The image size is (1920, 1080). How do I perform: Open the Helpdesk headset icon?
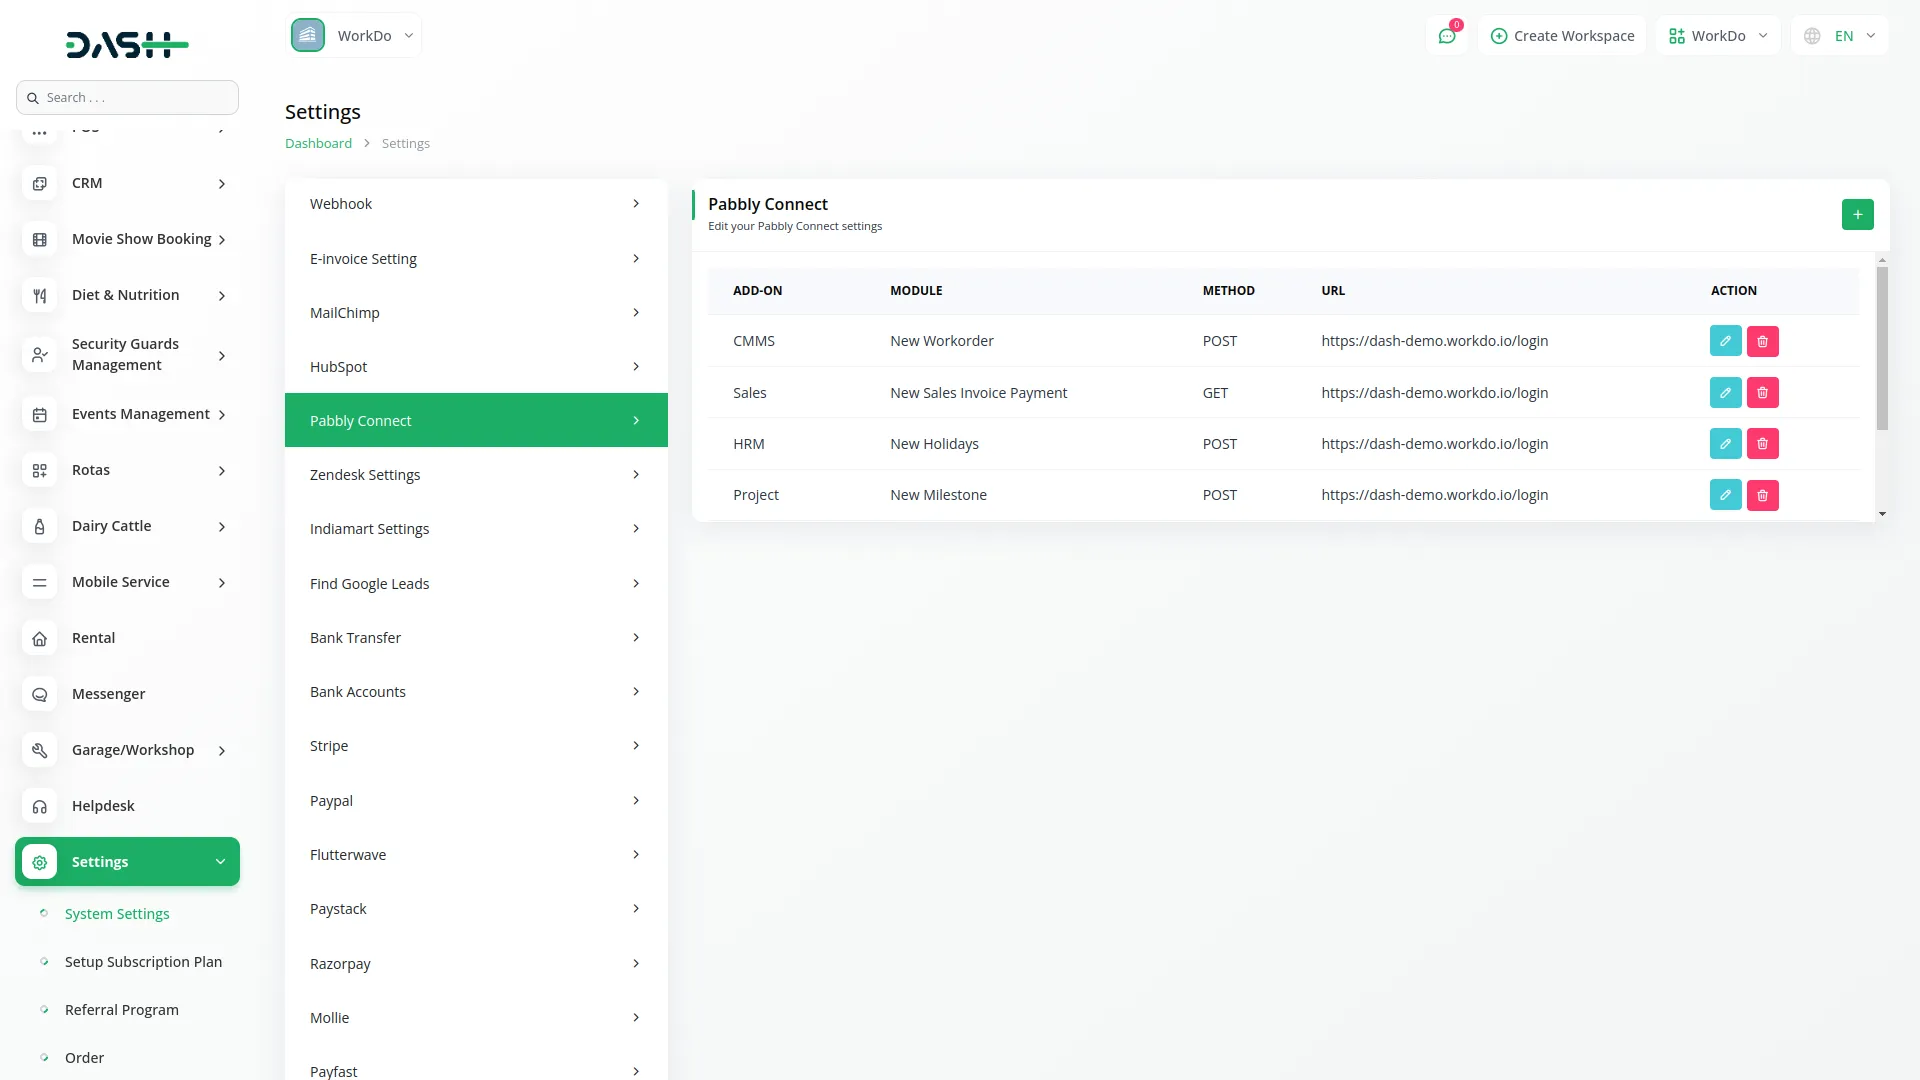(38, 806)
